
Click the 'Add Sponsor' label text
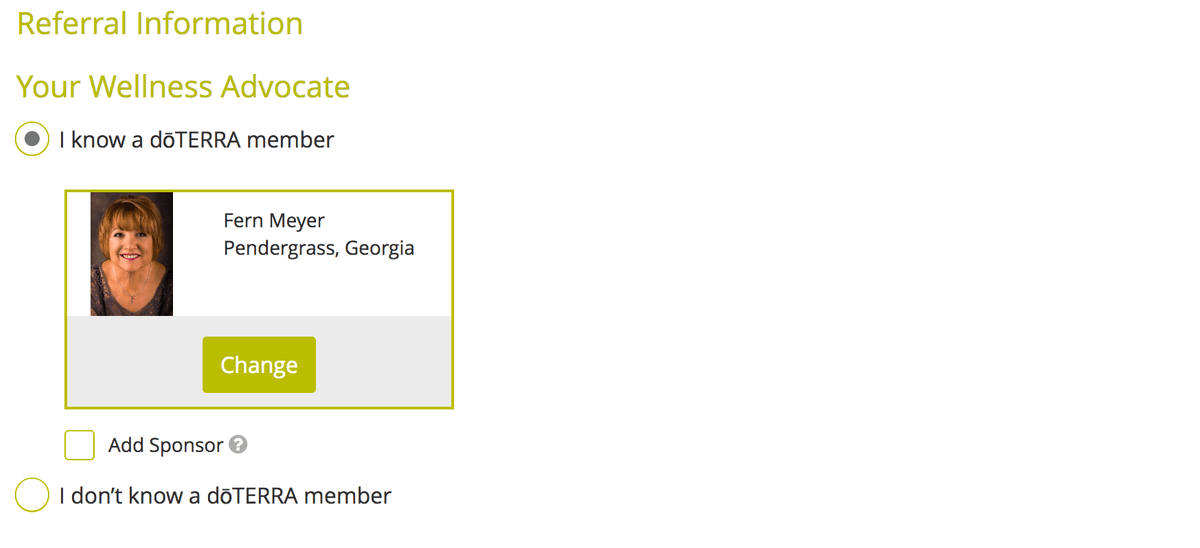point(166,446)
